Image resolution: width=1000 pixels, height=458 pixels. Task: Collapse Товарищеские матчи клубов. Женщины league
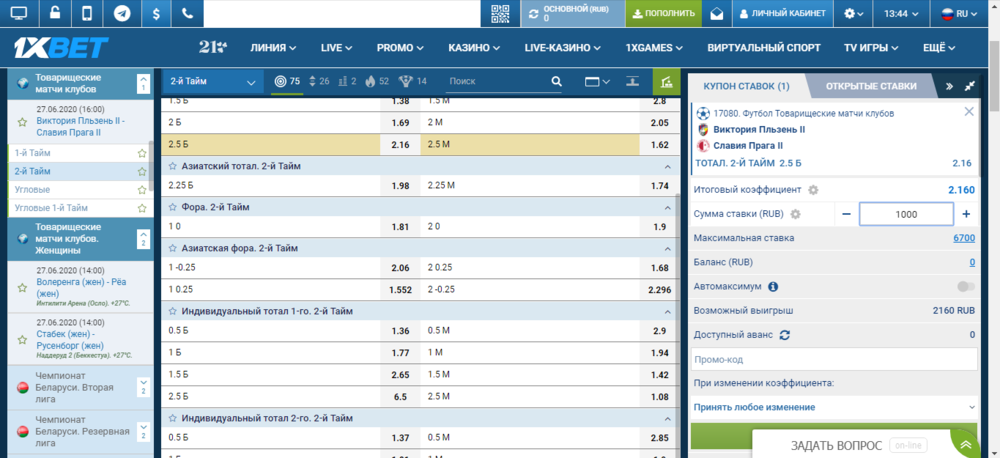click(143, 239)
